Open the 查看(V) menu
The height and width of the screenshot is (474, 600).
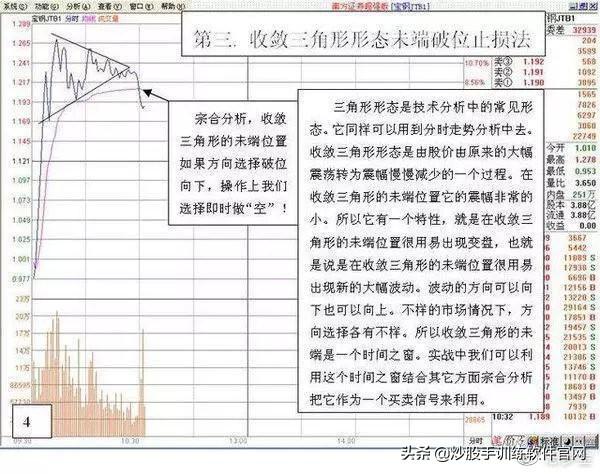point(109,6)
